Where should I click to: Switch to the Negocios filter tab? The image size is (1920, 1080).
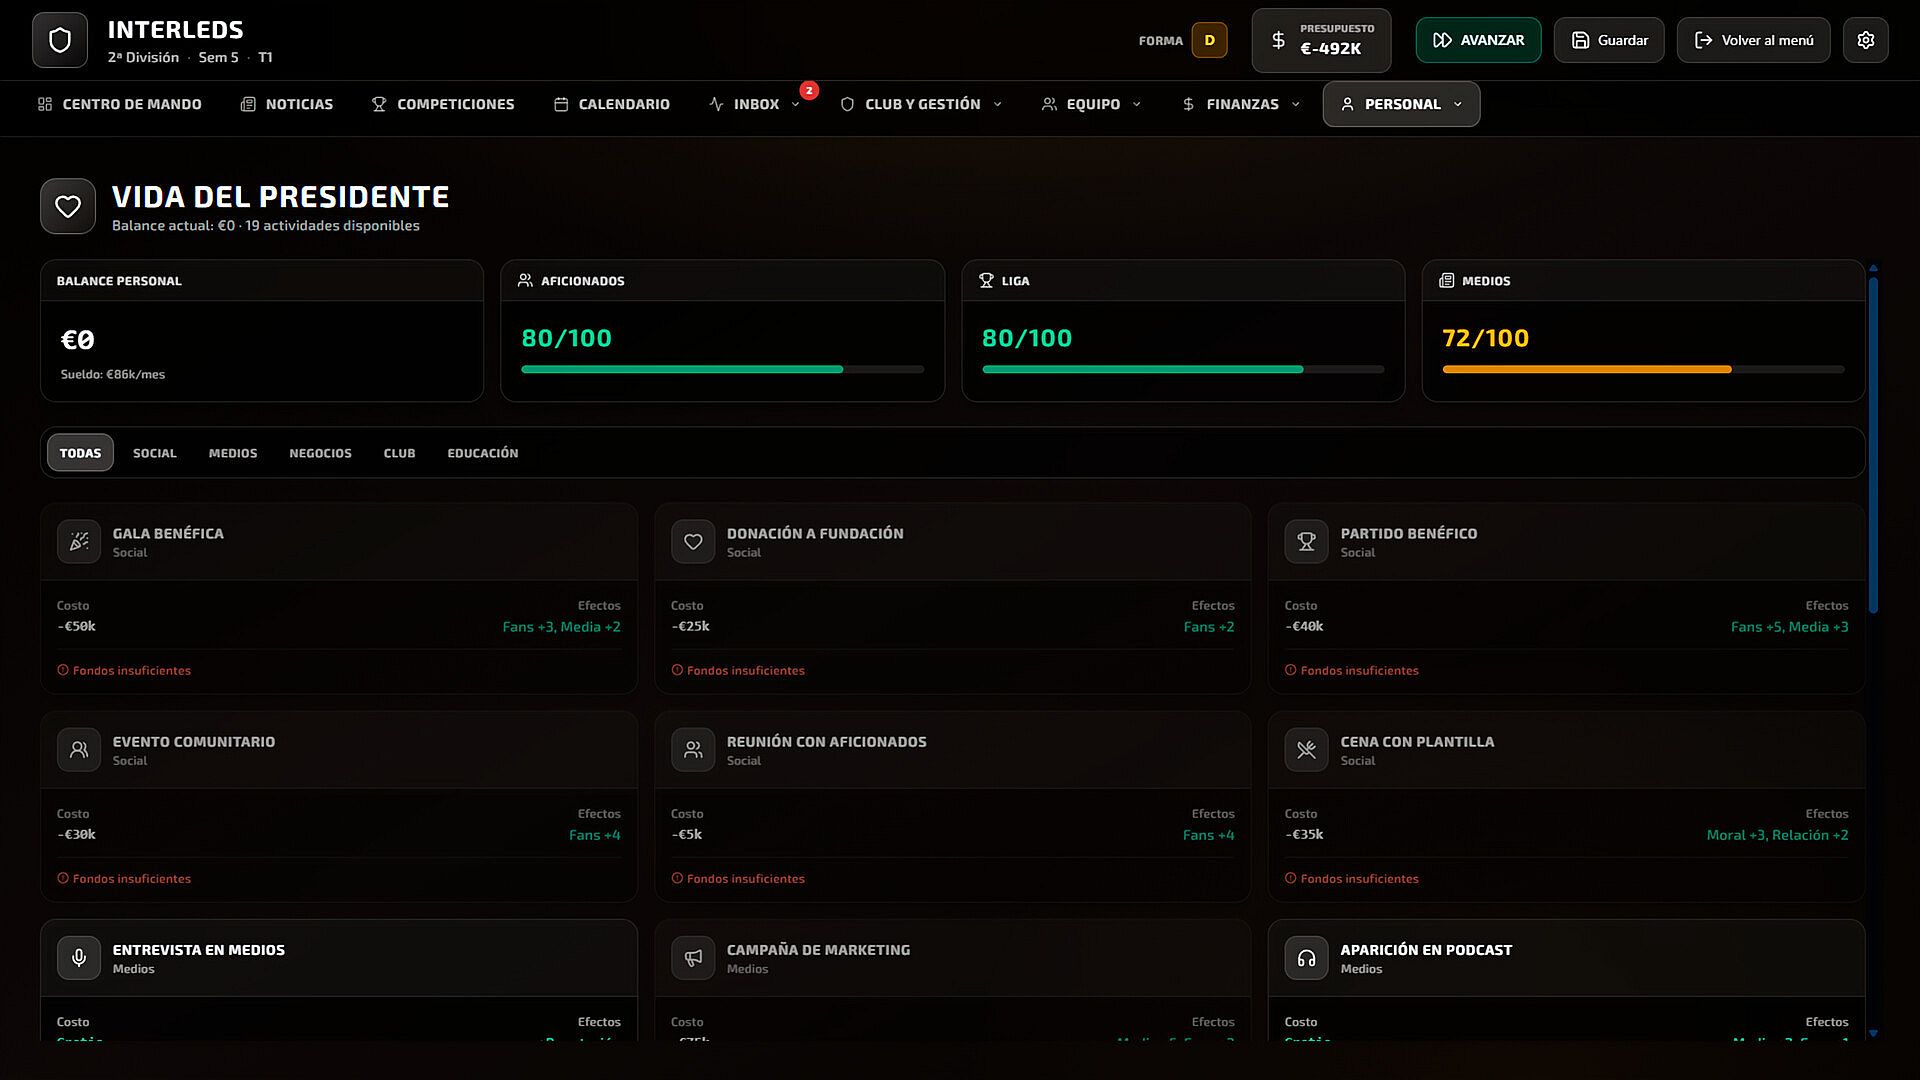point(320,453)
